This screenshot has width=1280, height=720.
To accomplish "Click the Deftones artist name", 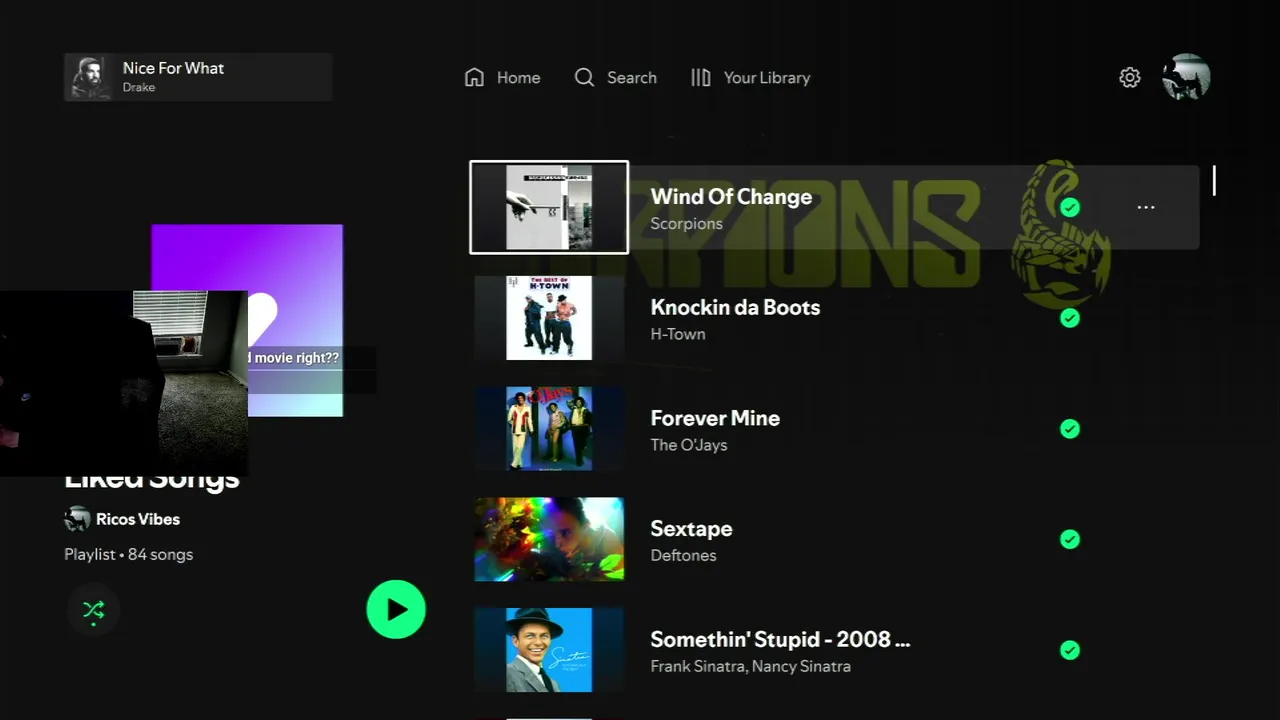I will [x=683, y=556].
